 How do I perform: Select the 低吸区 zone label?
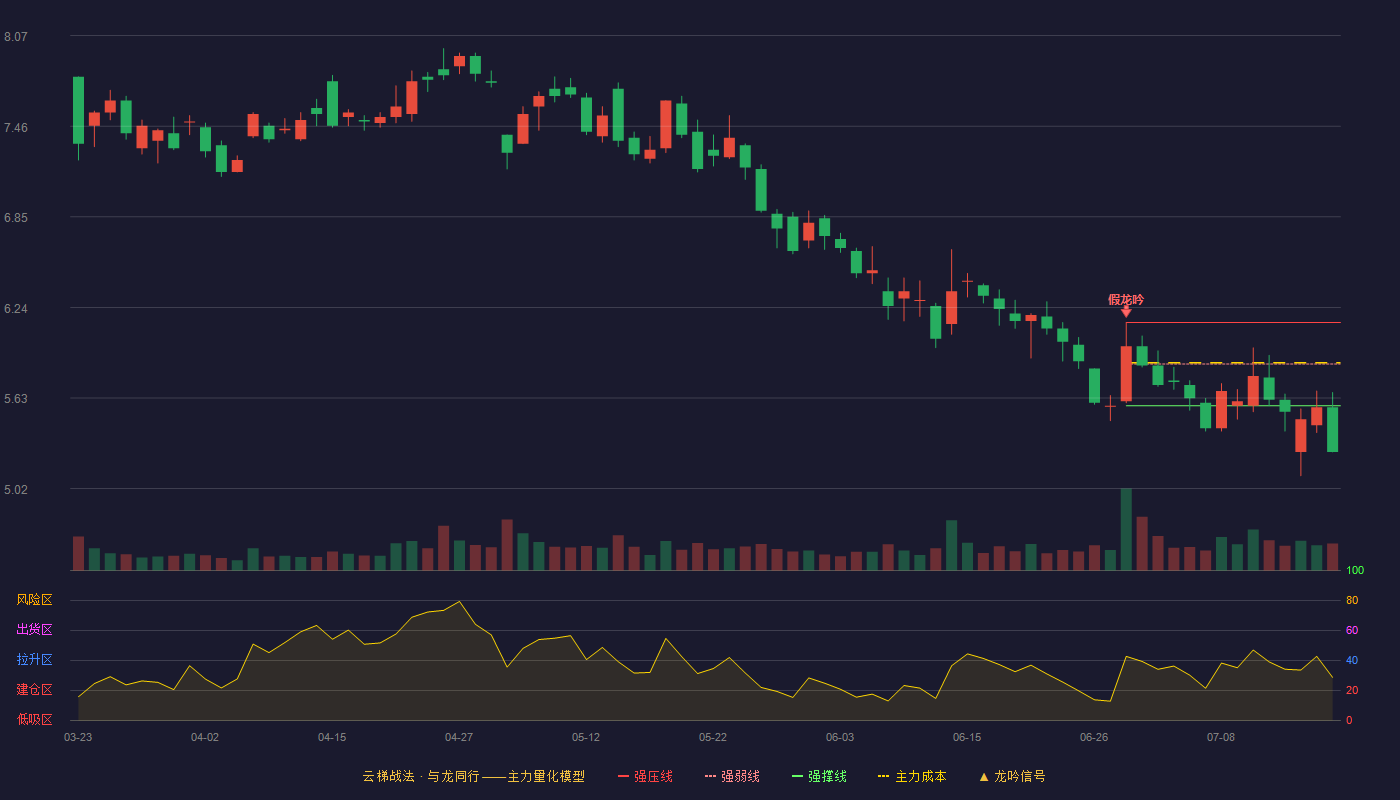coord(34,719)
